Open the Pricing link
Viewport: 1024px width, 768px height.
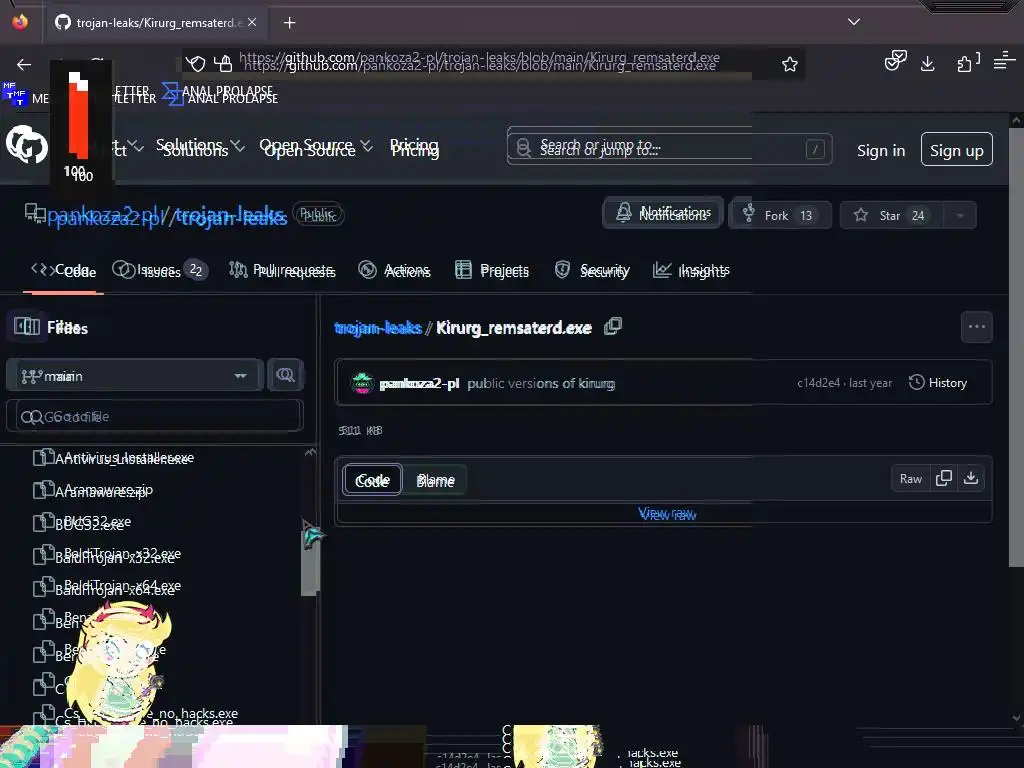[415, 148]
